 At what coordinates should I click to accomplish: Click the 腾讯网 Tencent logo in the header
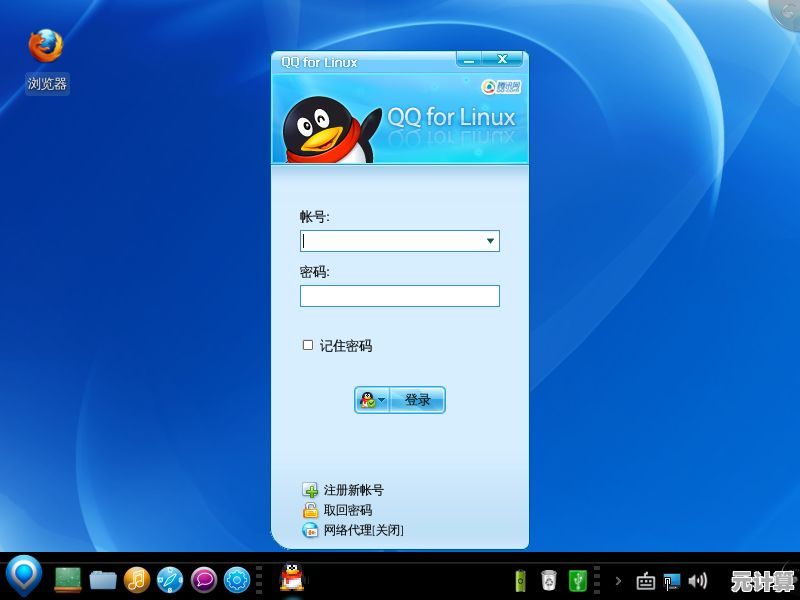501,87
